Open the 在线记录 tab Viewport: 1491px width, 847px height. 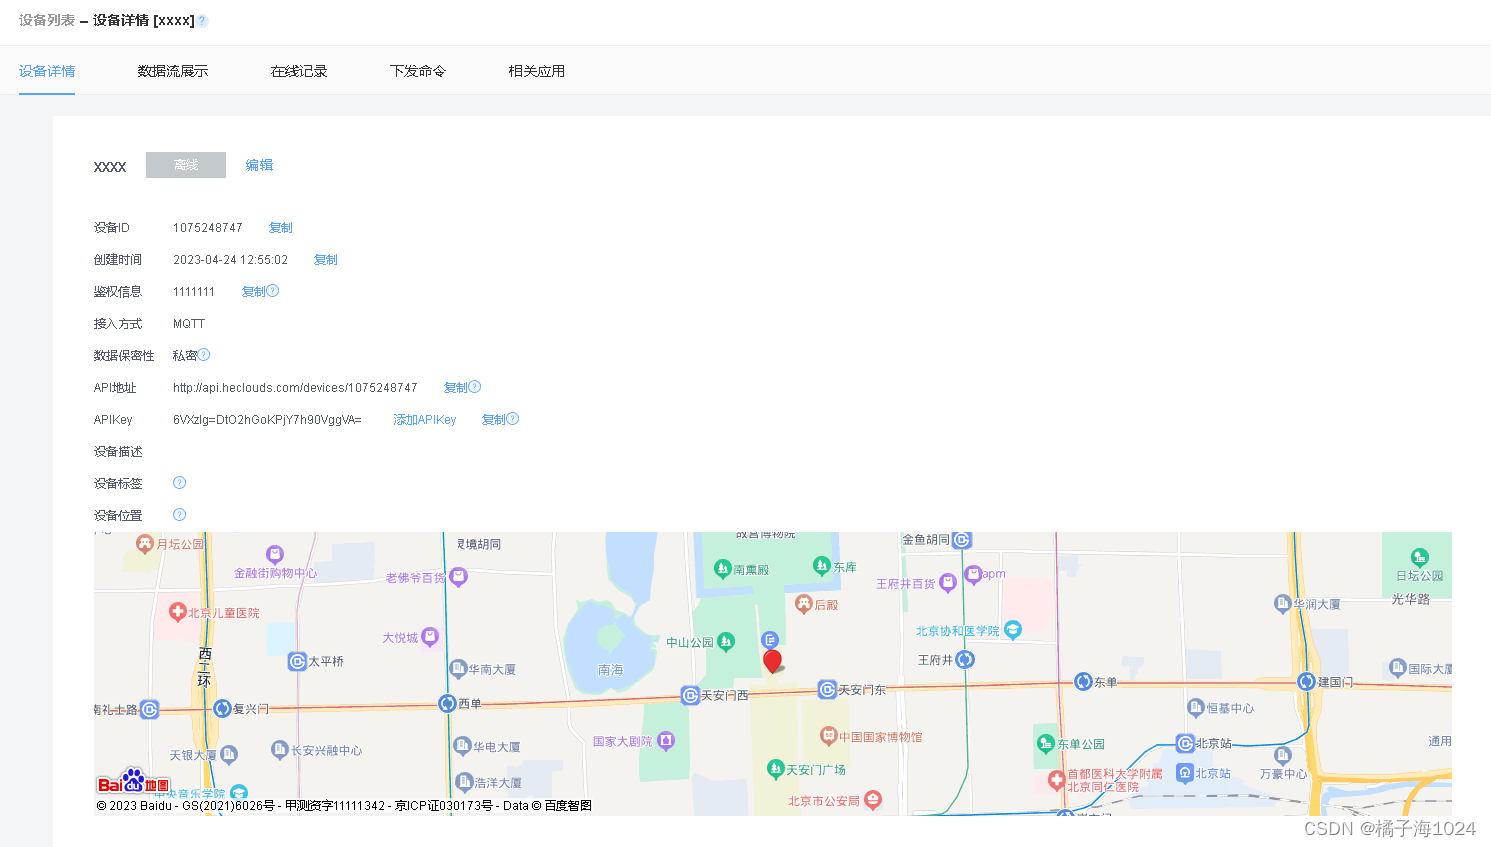coord(299,71)
